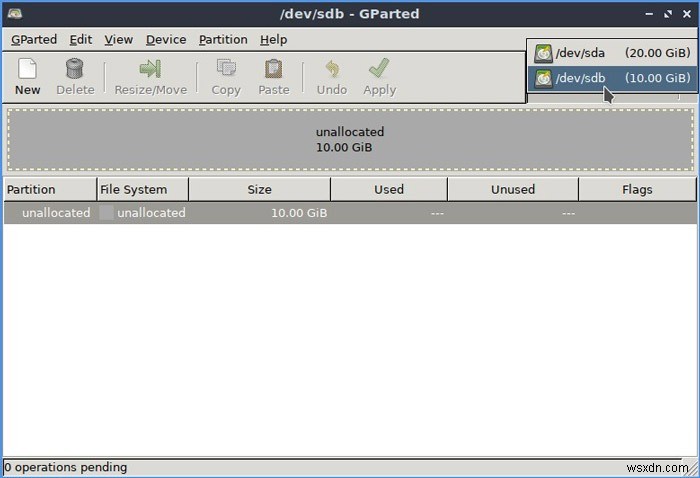Click the Size column header
The image size is (700, 478).
coord(259,190)
